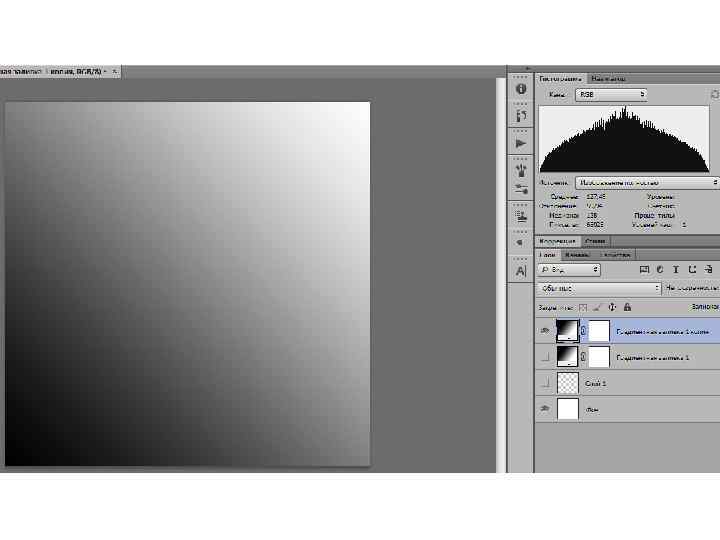This screenshot has height=540, width=720.
Task: Click mask link icon on selected gradient copy layer
Action: pyautogui.click(x=583, y=331)
